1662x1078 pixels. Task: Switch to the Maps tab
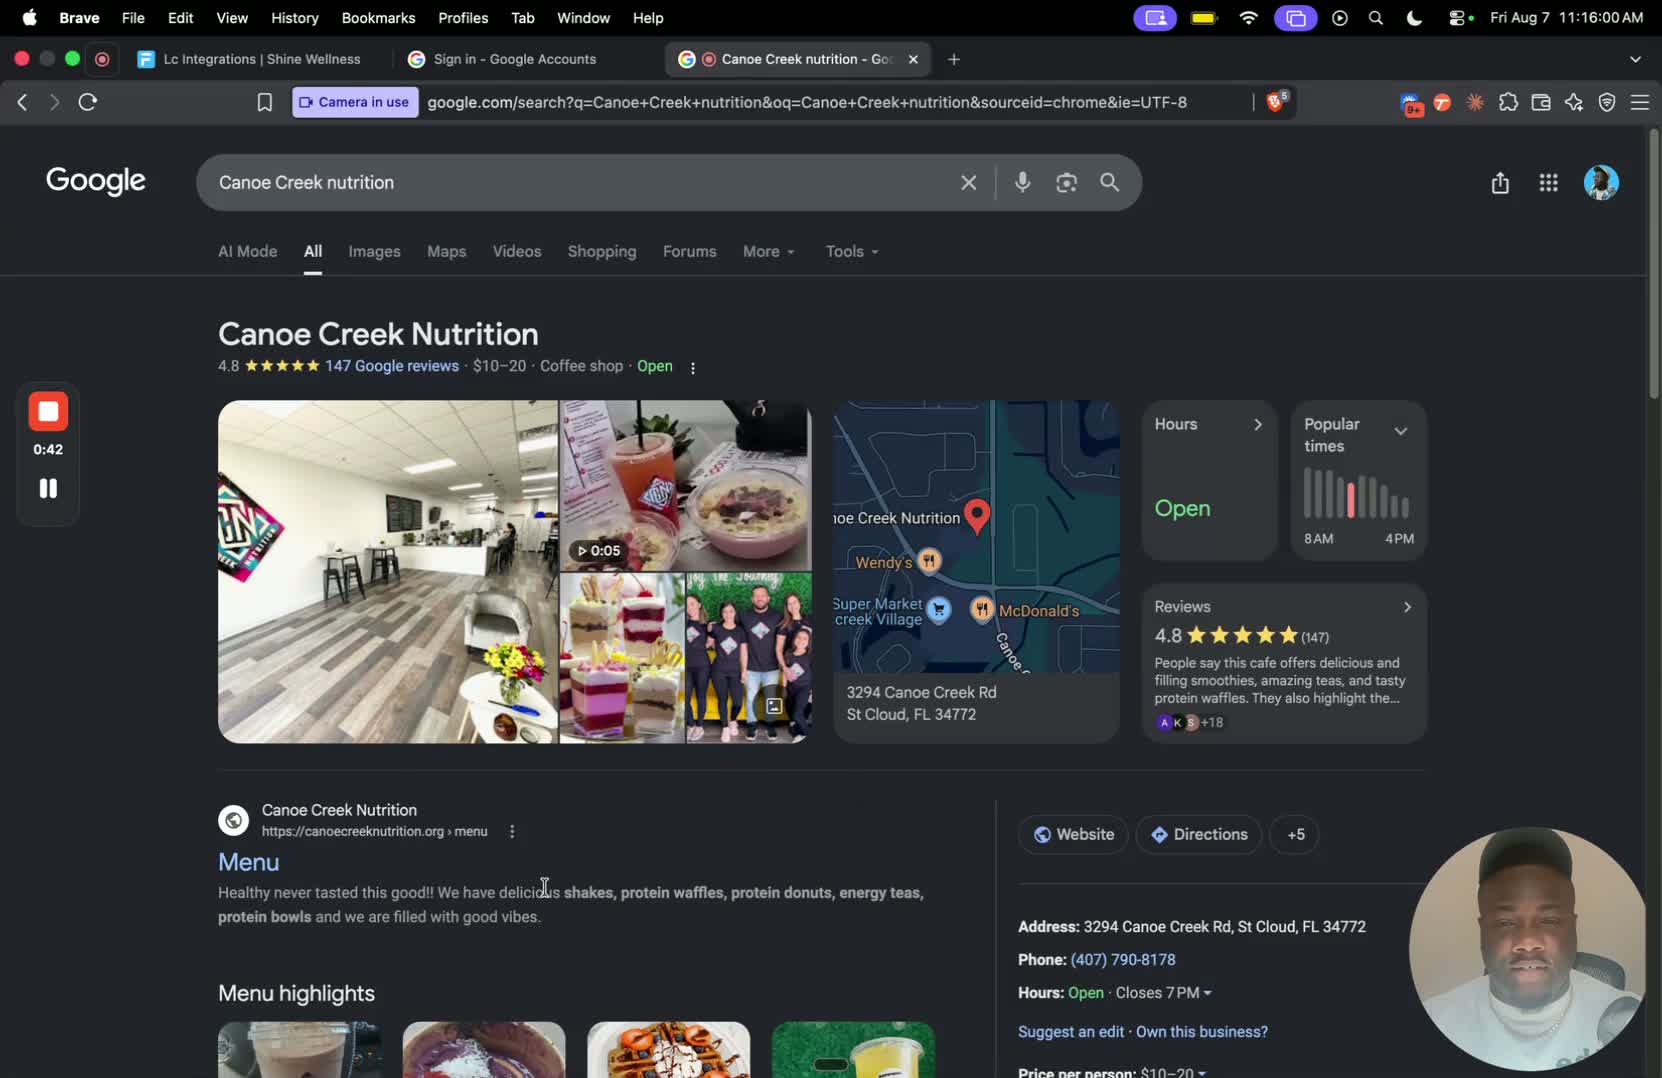pos(446,251)
